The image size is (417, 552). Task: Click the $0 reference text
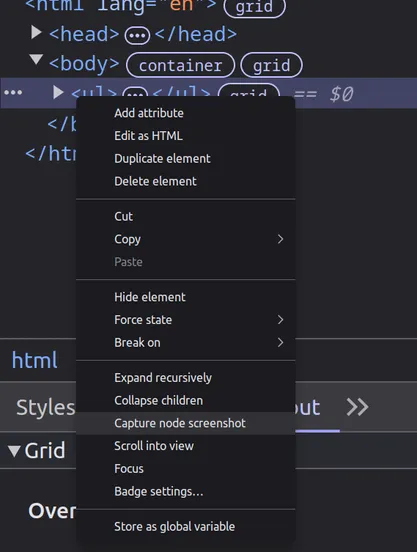tap(341, 94)
